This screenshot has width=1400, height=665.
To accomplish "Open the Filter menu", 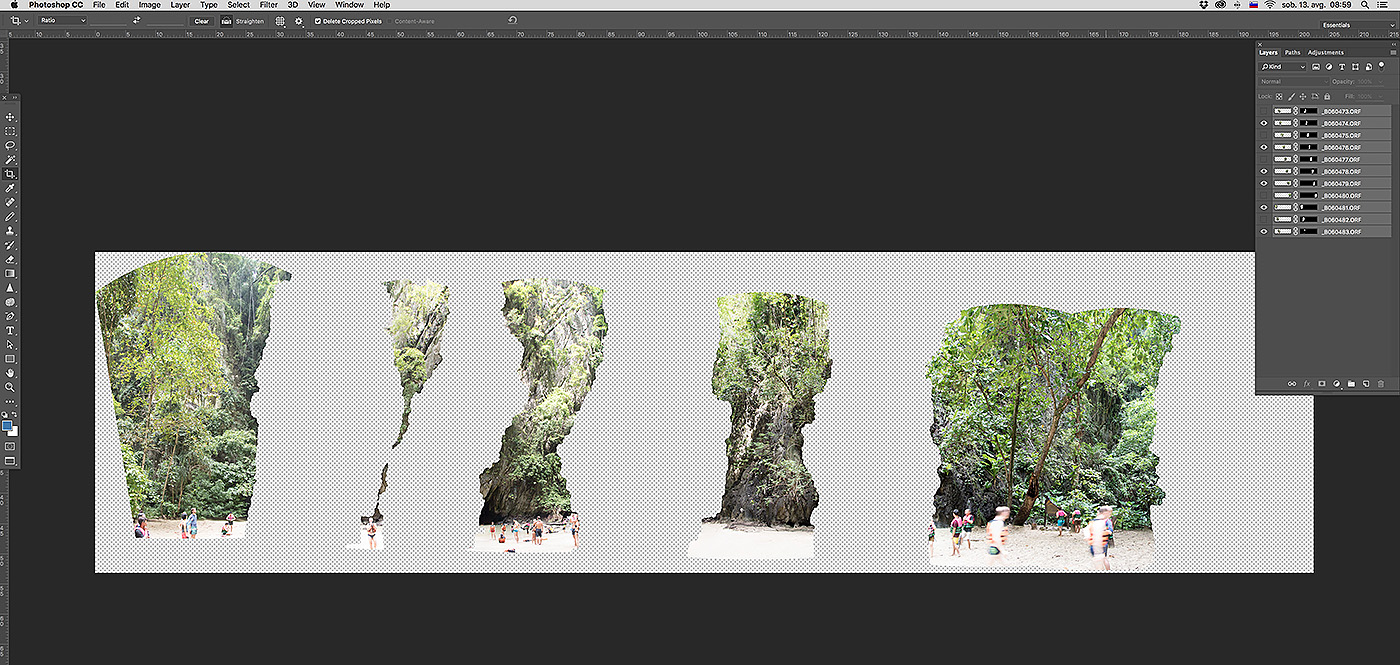I will (268, 5).
